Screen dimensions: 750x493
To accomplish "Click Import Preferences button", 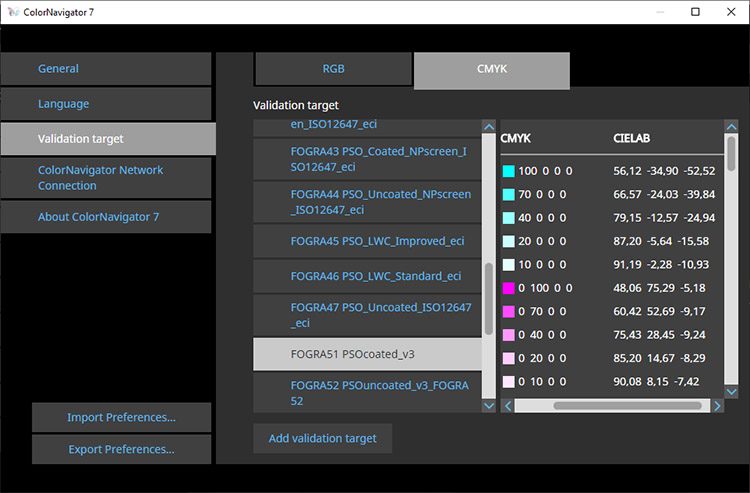I will pos(121,417).
